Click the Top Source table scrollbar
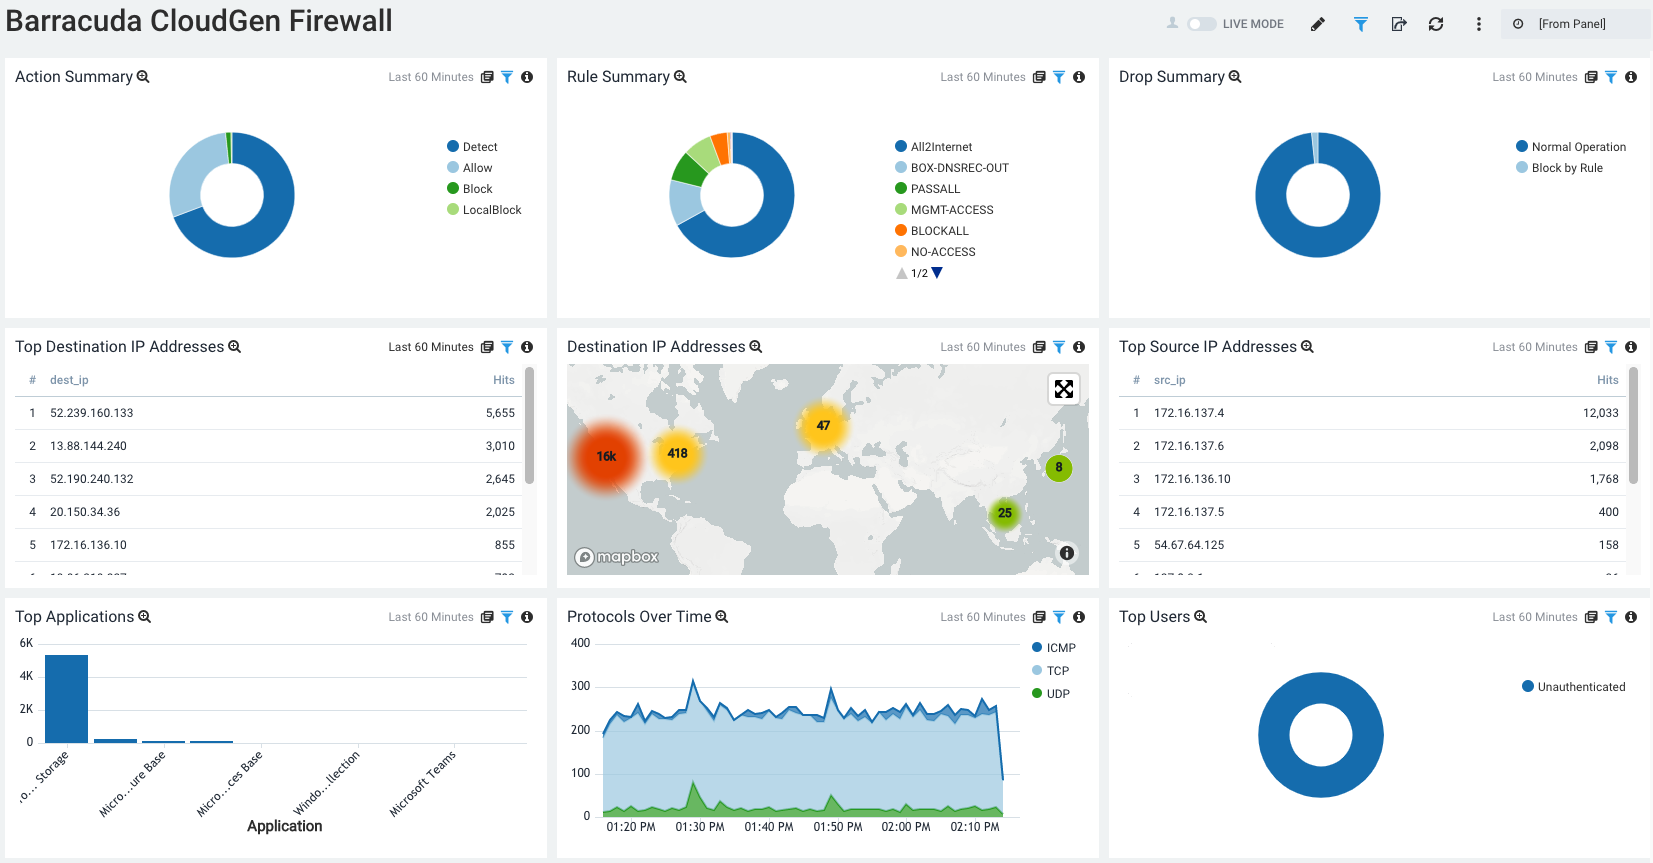Image resolution: width=1653 pixels, height=863 pixels. coord(1633,426)
